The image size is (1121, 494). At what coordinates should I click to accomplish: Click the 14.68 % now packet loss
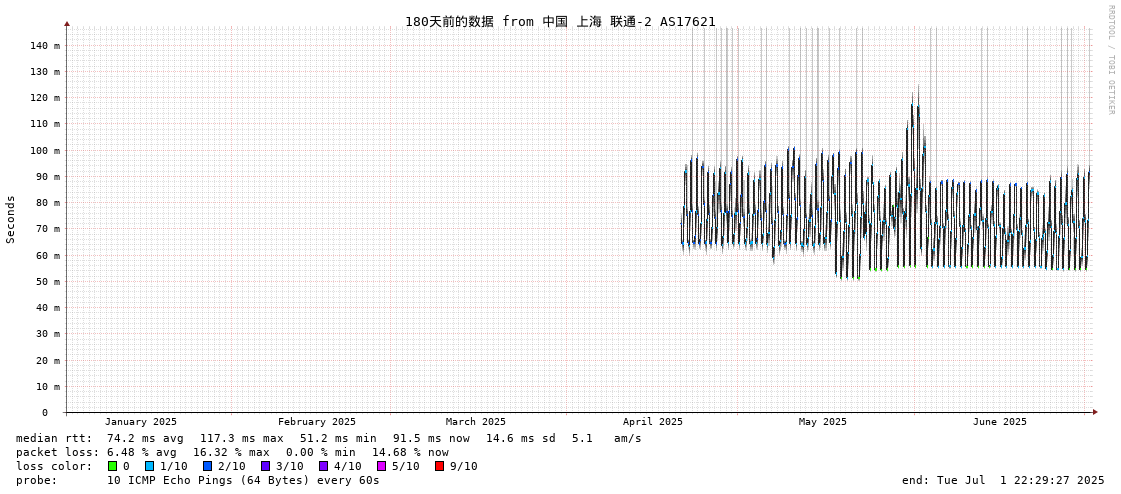click(410, 453)
